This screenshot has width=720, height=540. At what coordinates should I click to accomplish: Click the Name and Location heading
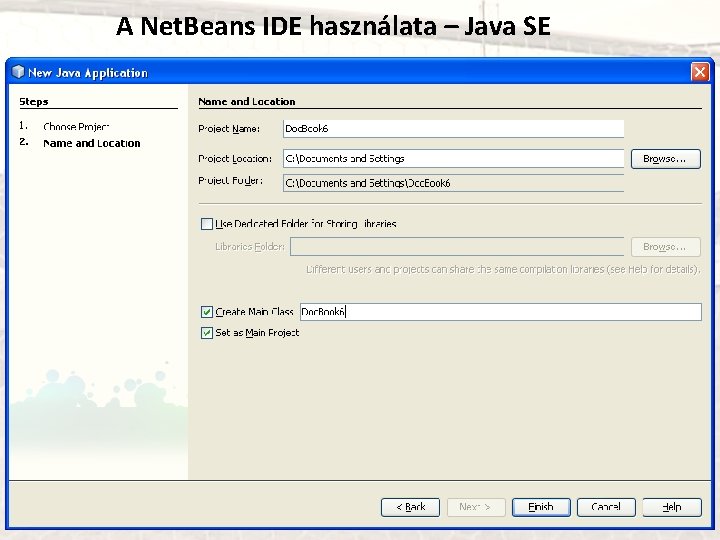(x=247, y=101)
